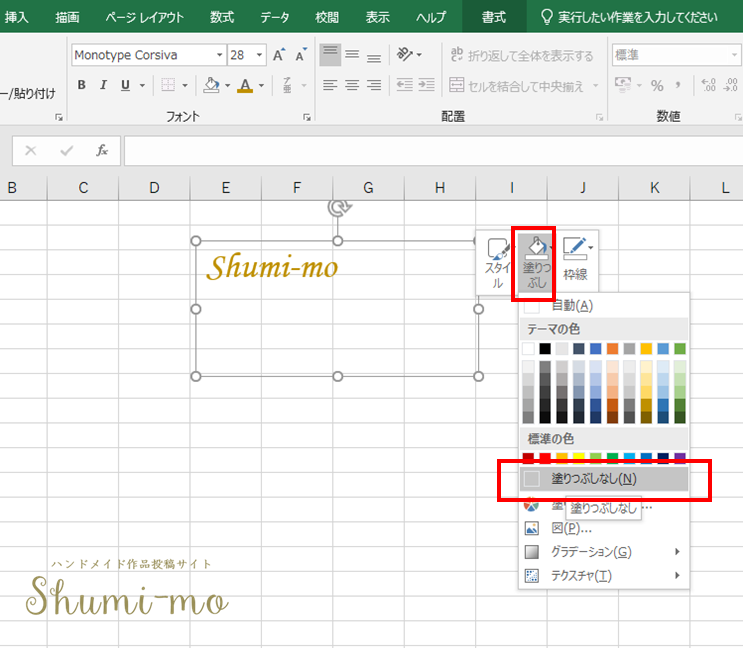This screenshot has width=743, height=648.
Task: Toggle italic formatting
Action: pos(103,85)
